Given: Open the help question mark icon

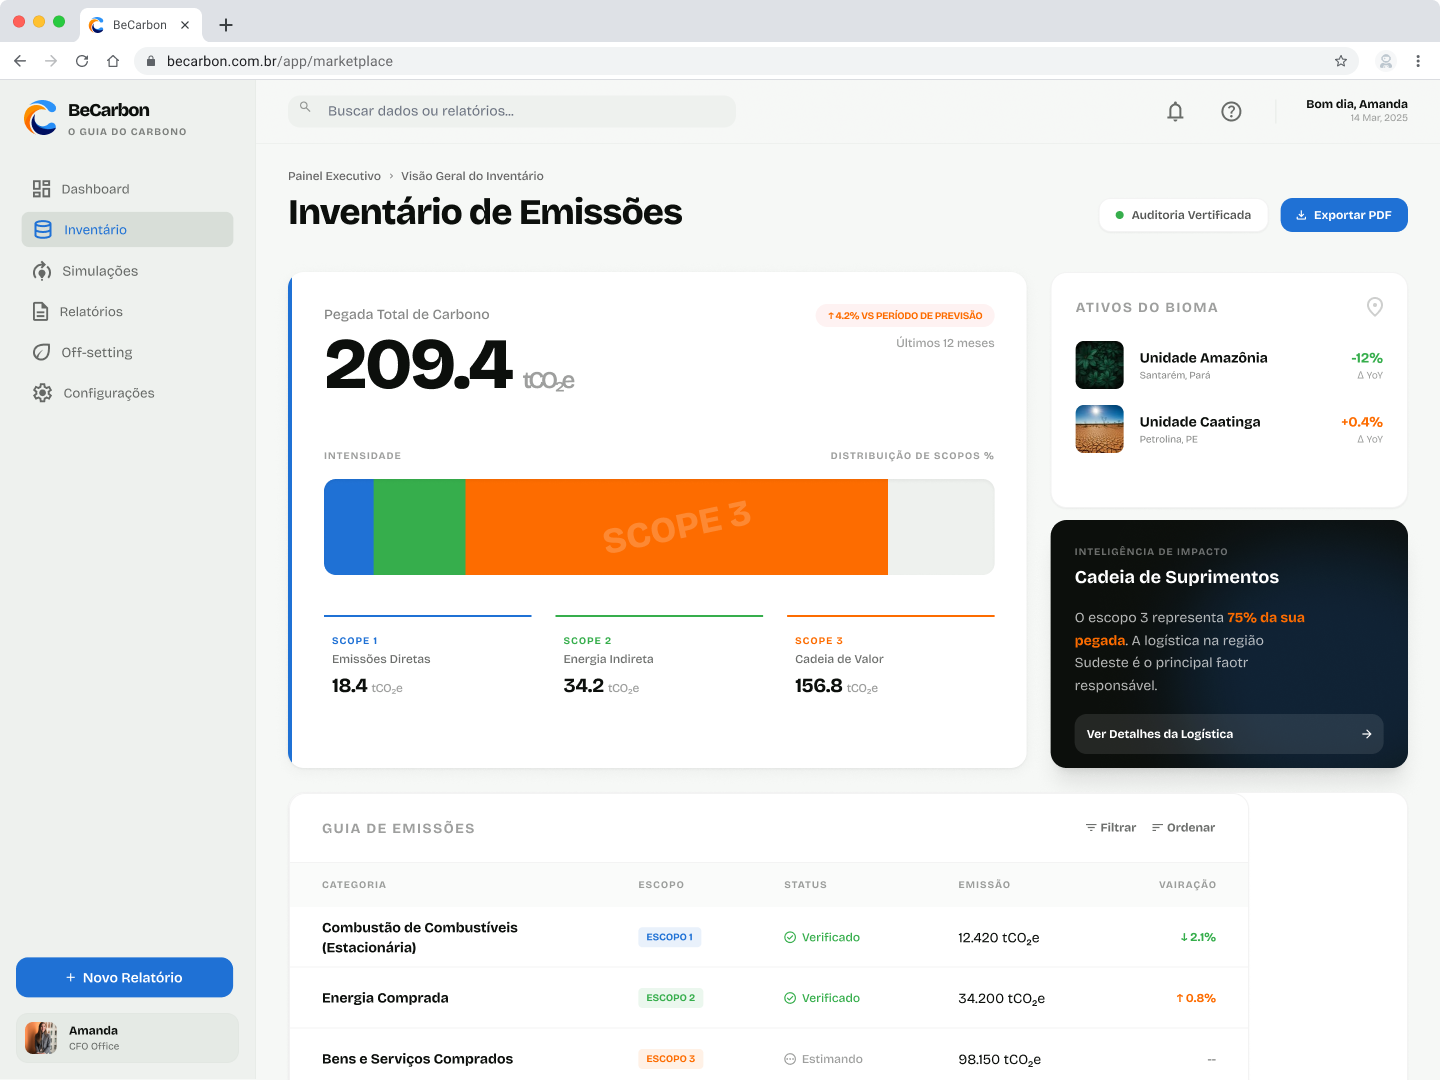Looking at the screenshot, I should [x=1231, y=111].
